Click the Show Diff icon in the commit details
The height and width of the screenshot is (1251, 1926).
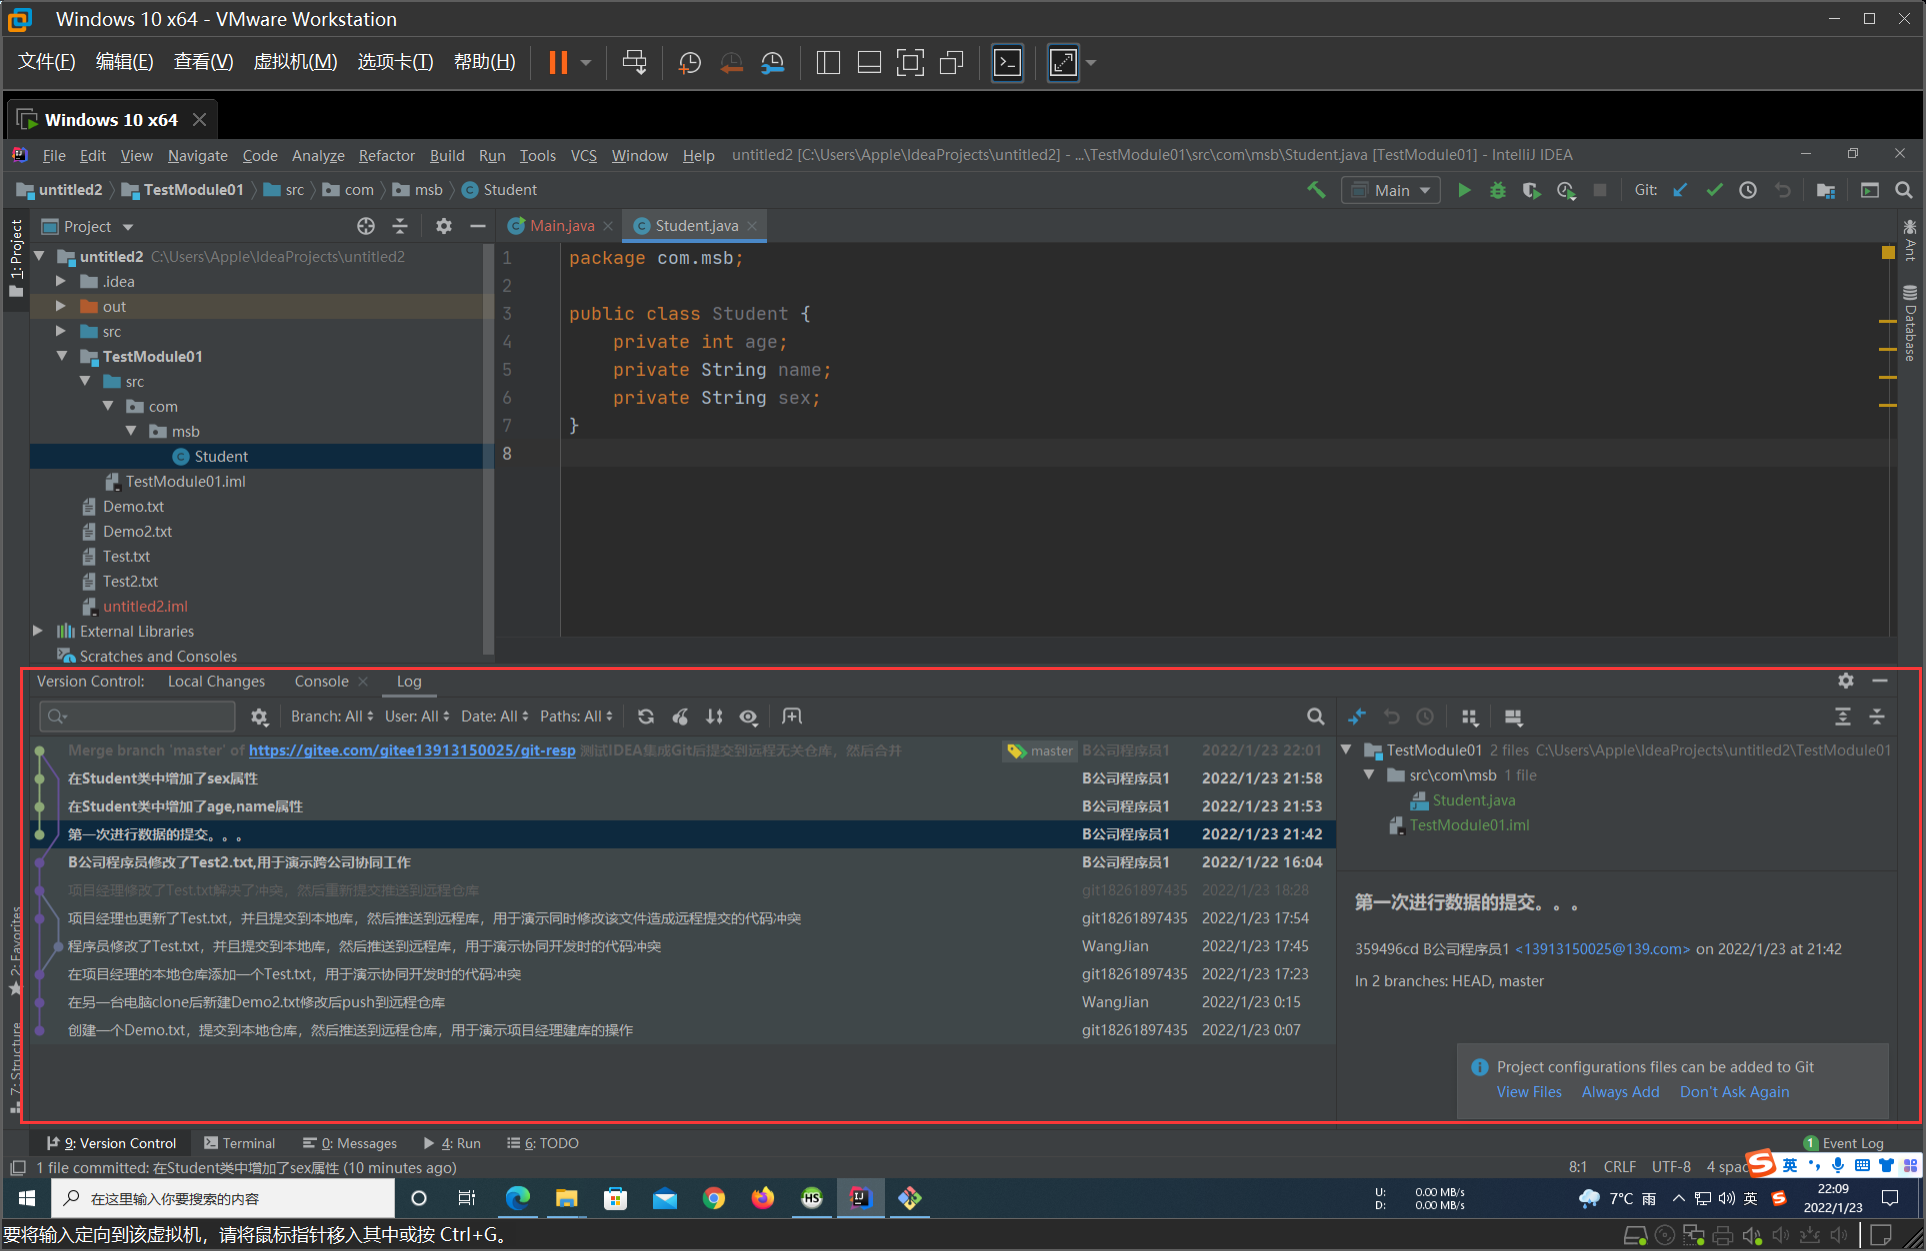(x=1357, y=716)
